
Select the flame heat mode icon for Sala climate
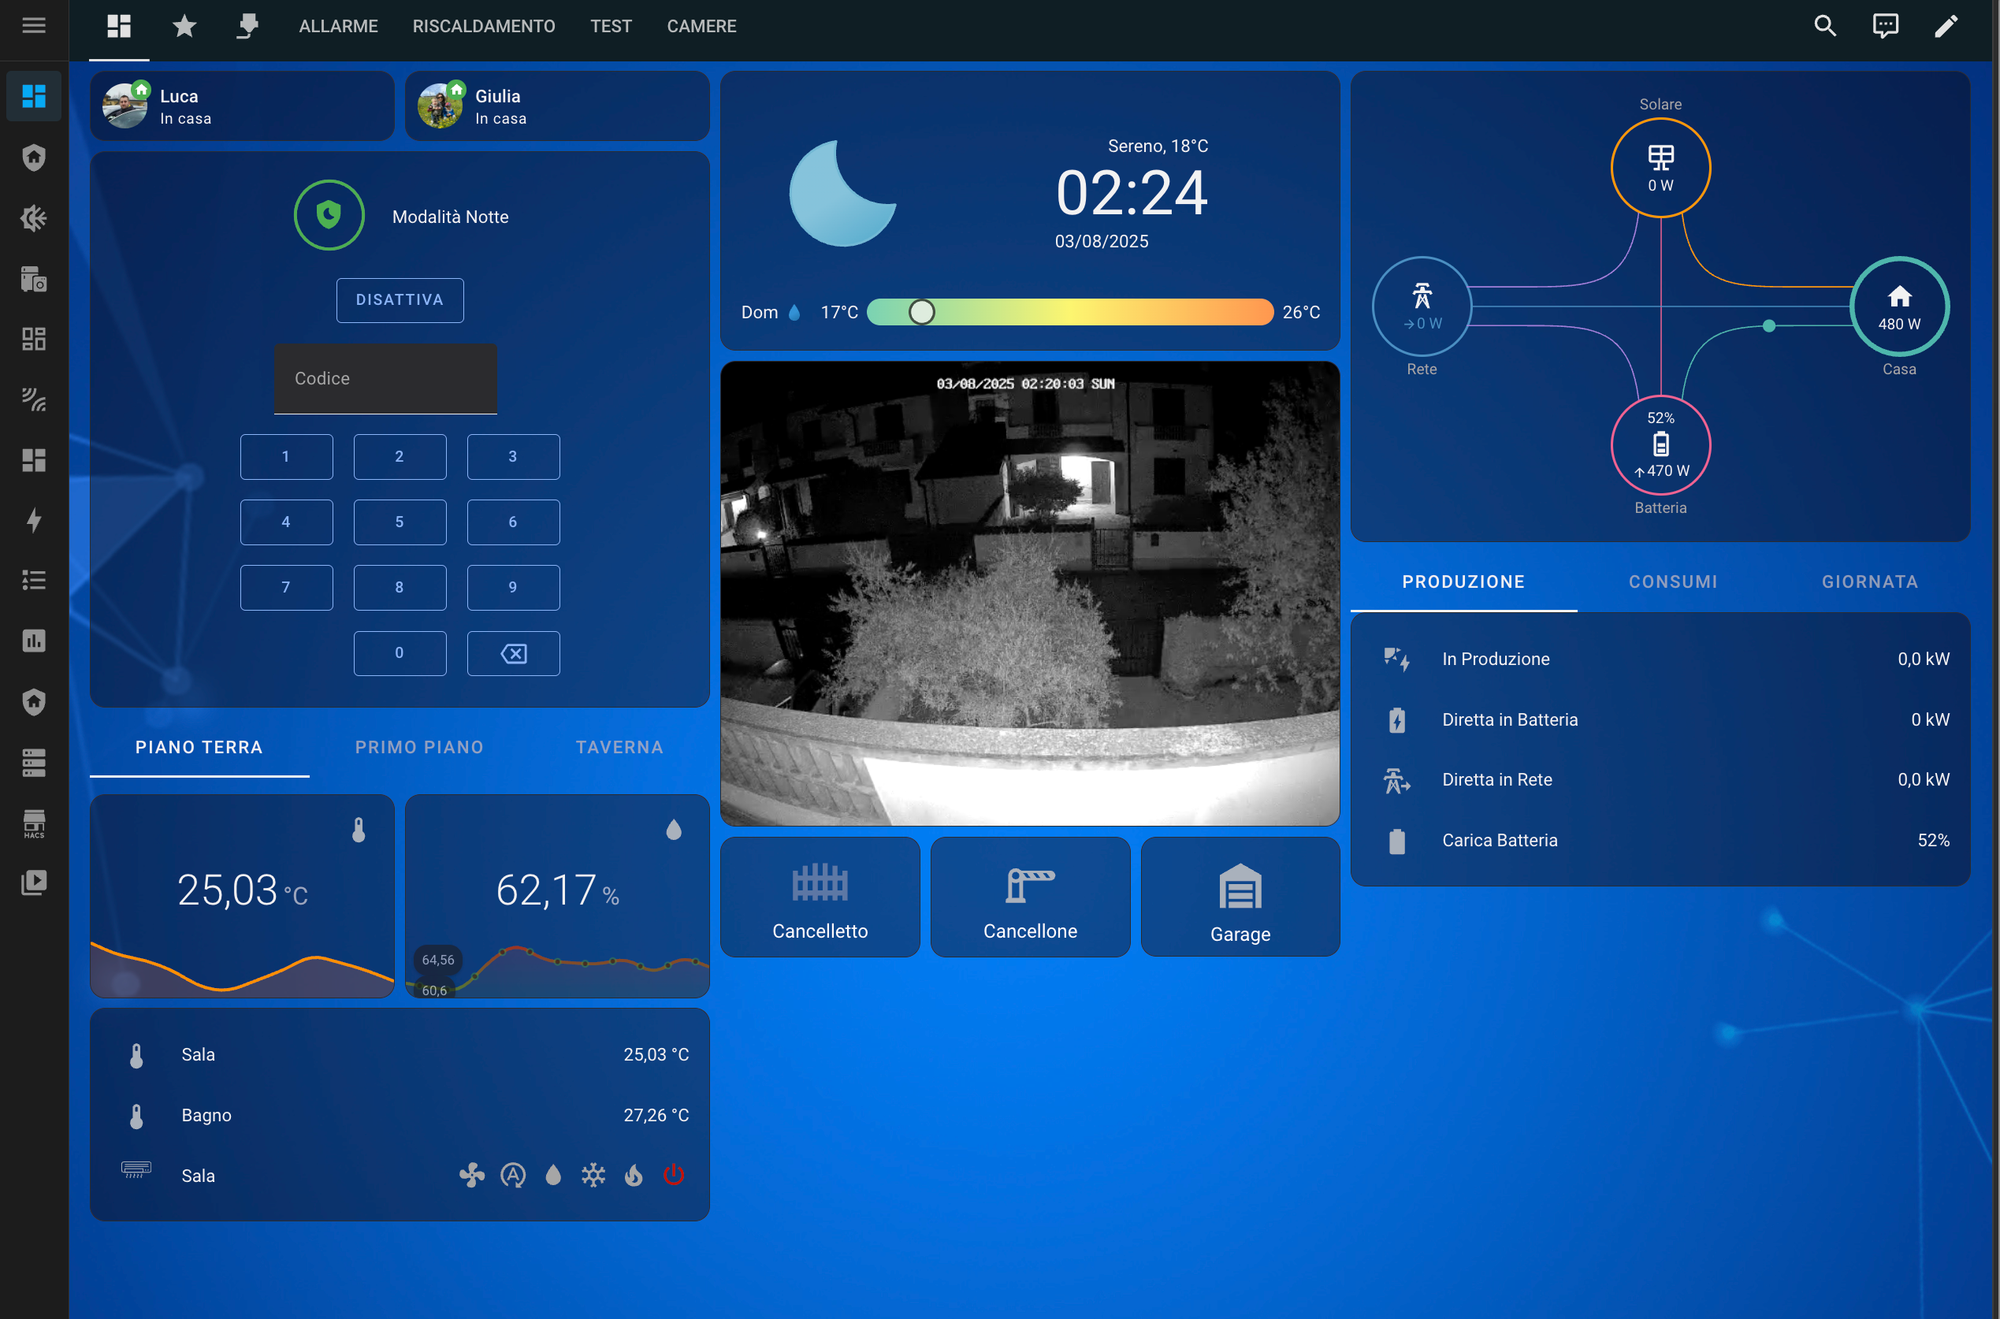point(634,1175)
